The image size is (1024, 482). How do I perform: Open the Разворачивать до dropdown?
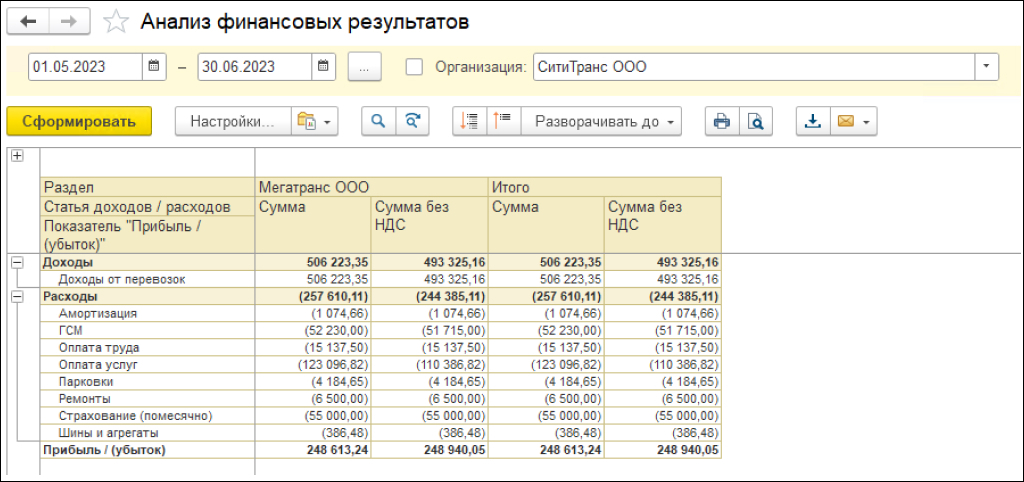click(x=601, y=121)
